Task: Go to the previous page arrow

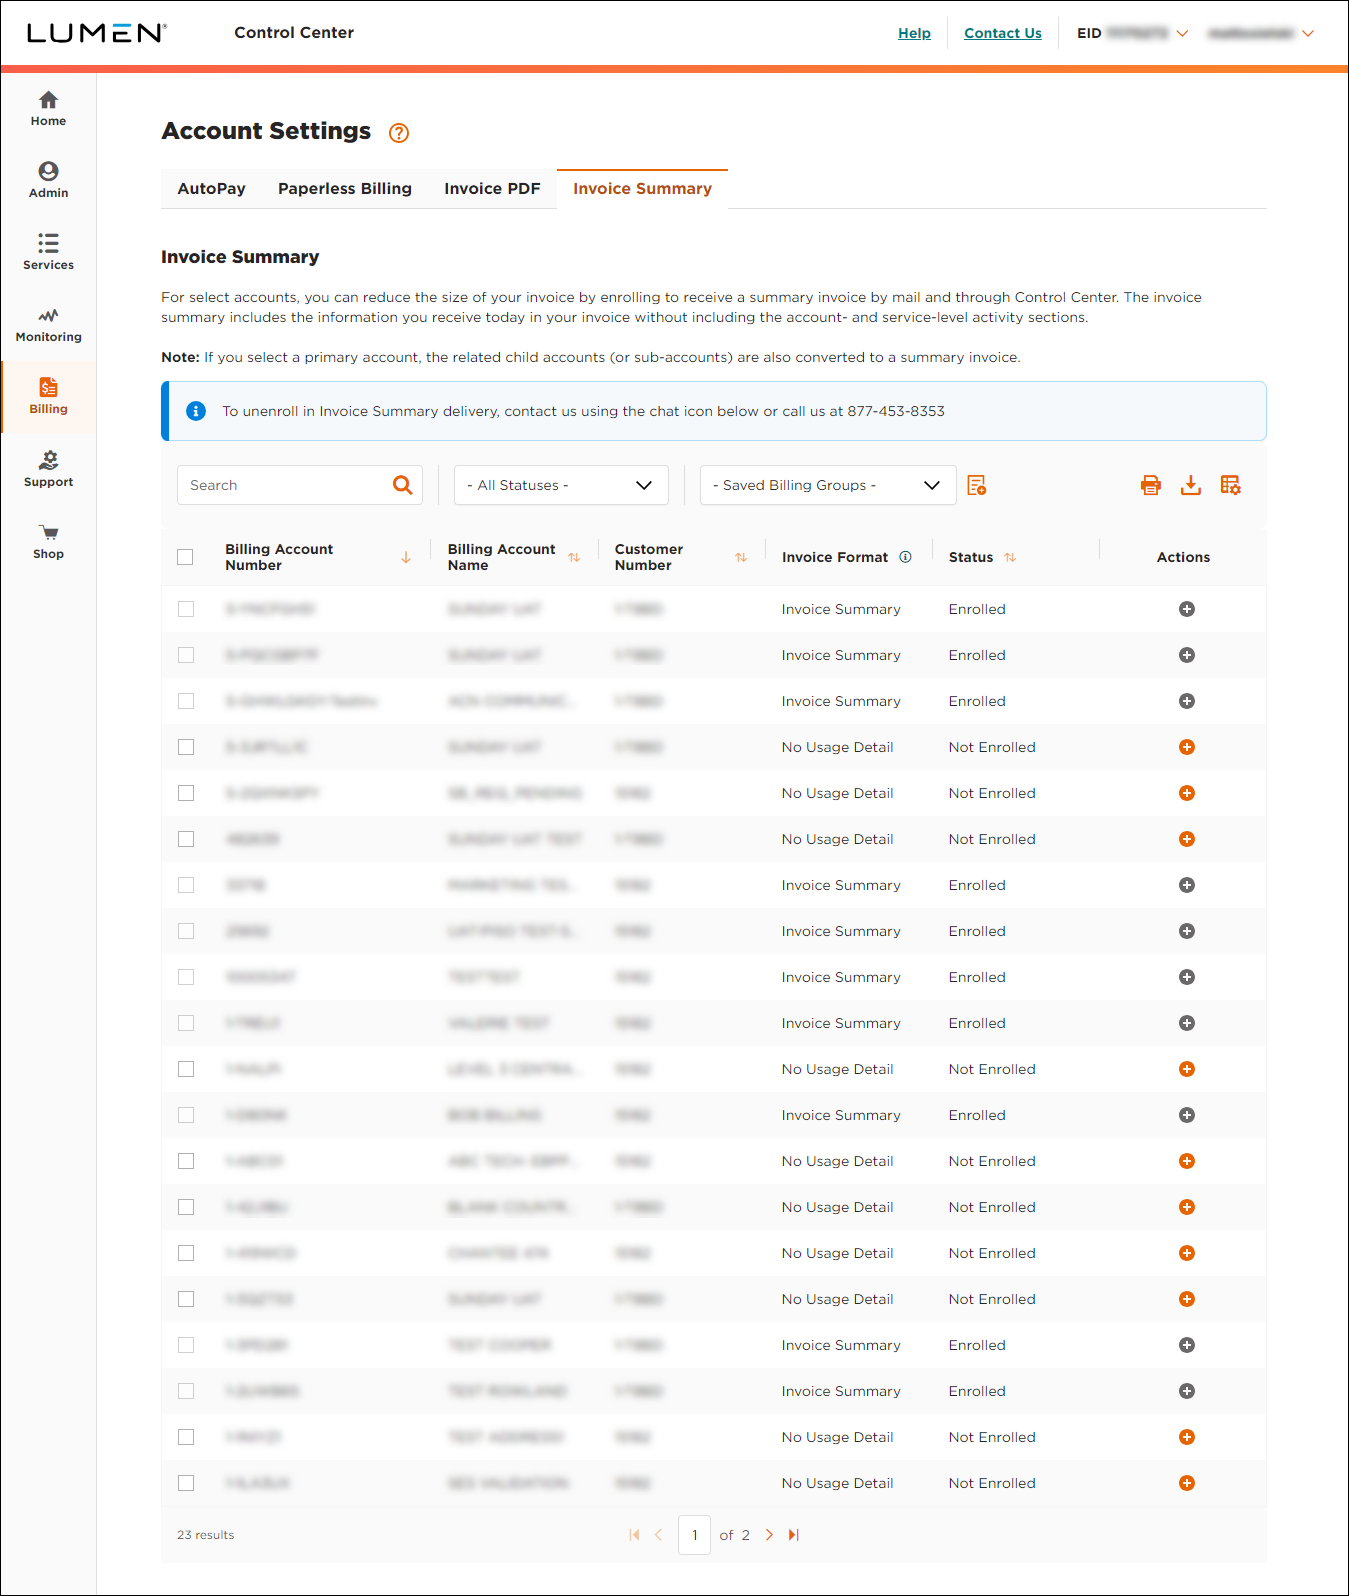Action: click(658, 1535)
